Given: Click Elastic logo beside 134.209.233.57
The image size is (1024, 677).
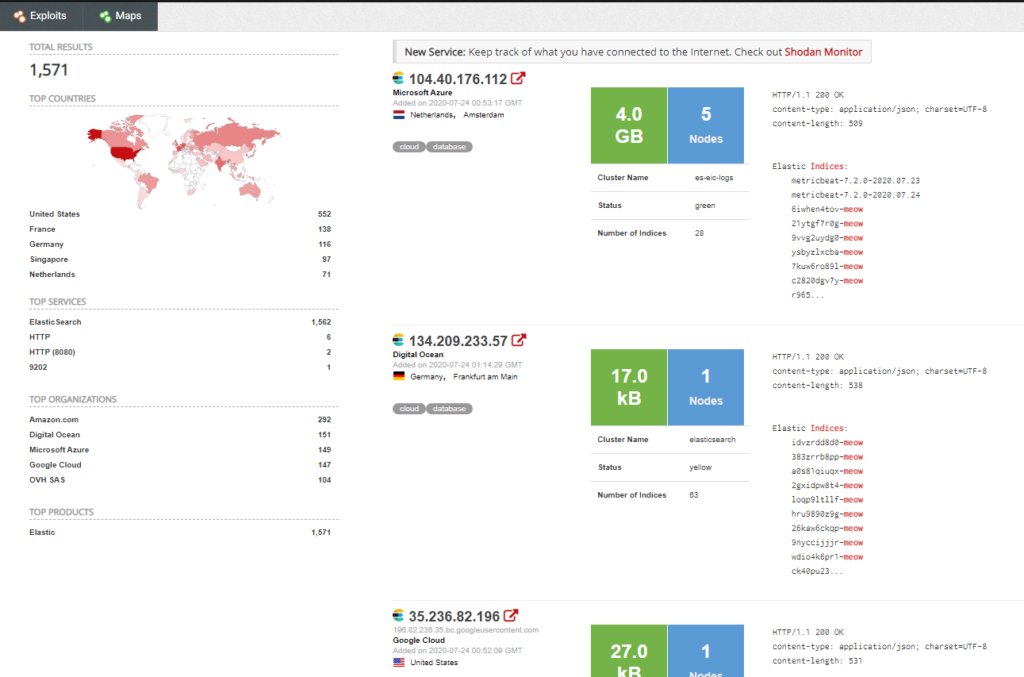Looking at the screenshot, I should 398,341.
